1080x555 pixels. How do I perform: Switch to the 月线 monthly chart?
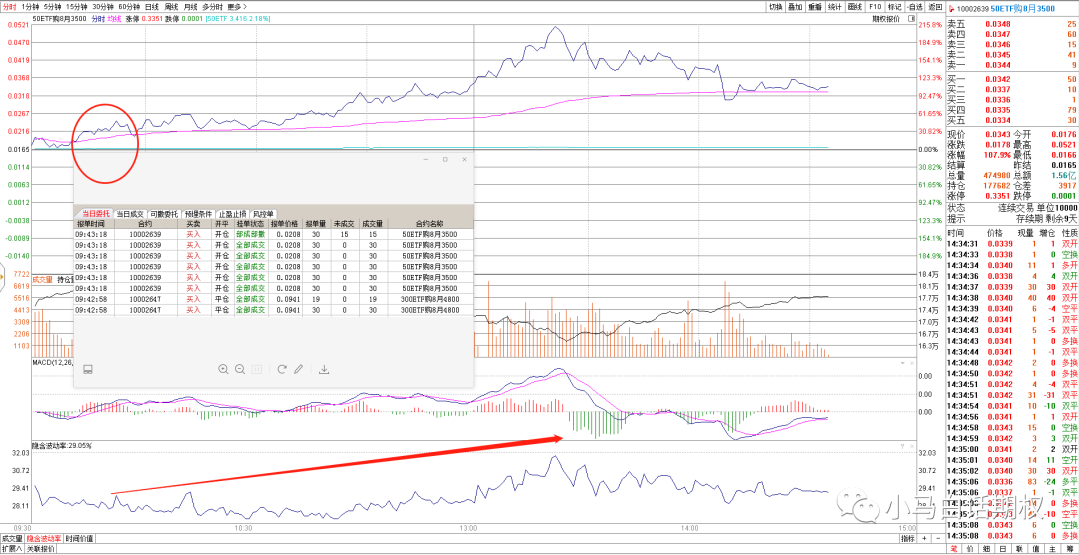coord(191,6)
